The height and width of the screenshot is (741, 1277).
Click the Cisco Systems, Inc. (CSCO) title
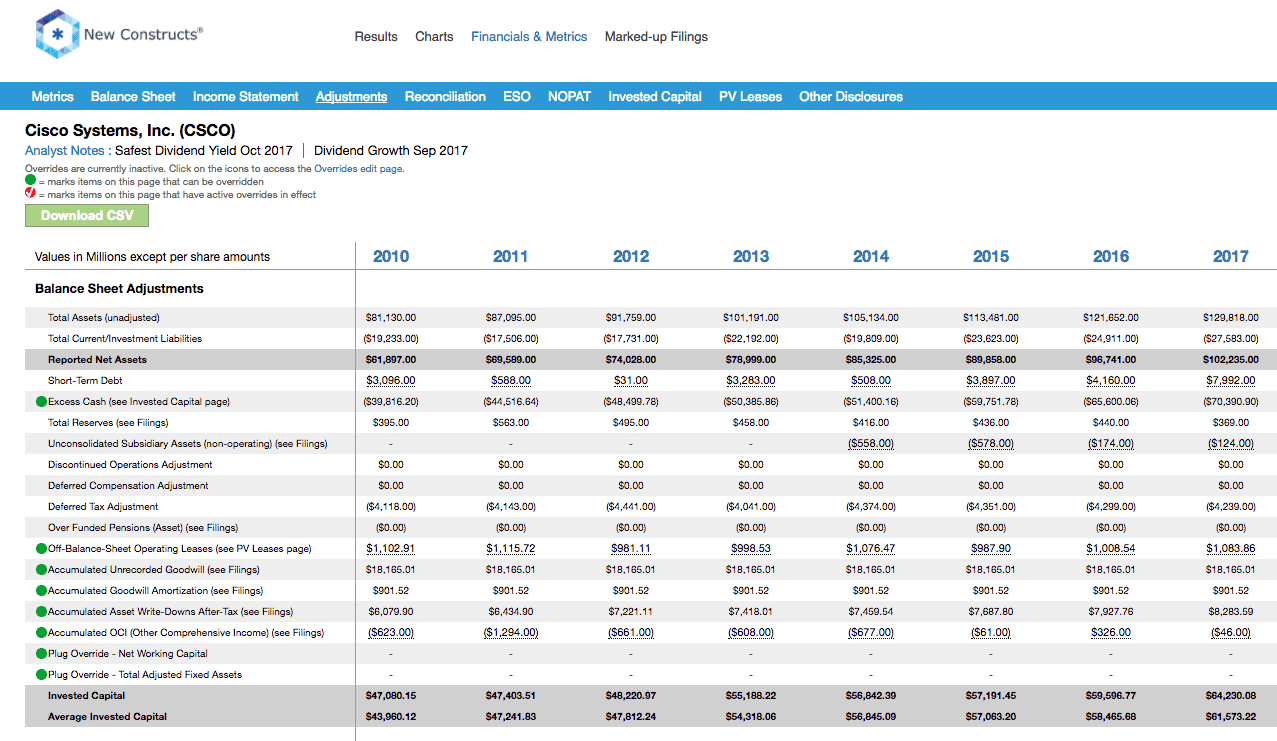point(130,131)
